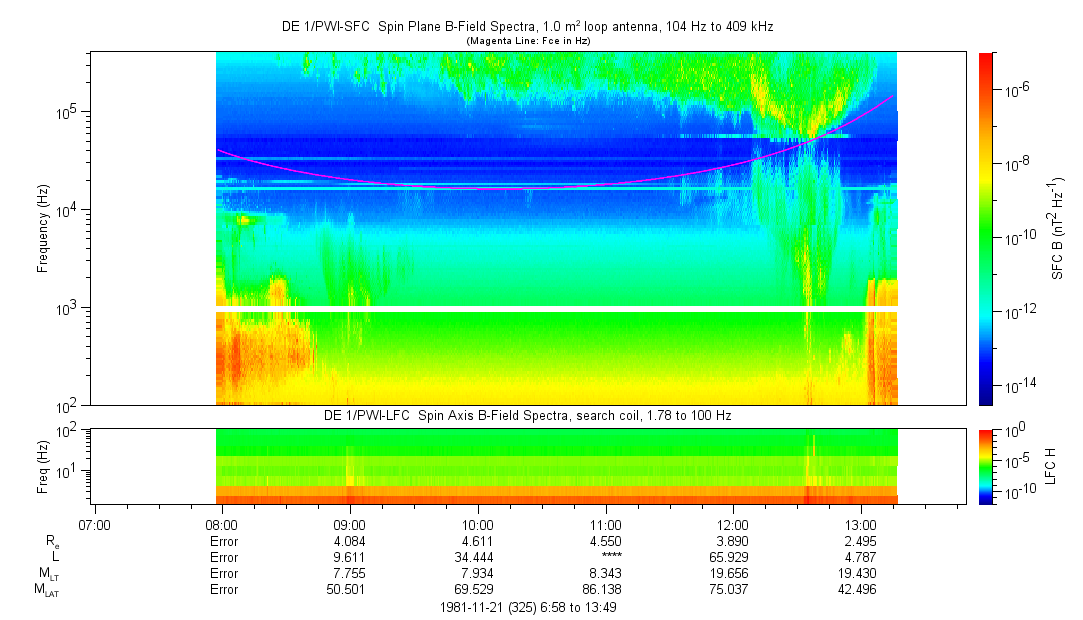Click the DE 1/PWI-LFC search coil title
Image resolution: width=1083 pixels, height=620 pixels.
(x=527, y=415)
